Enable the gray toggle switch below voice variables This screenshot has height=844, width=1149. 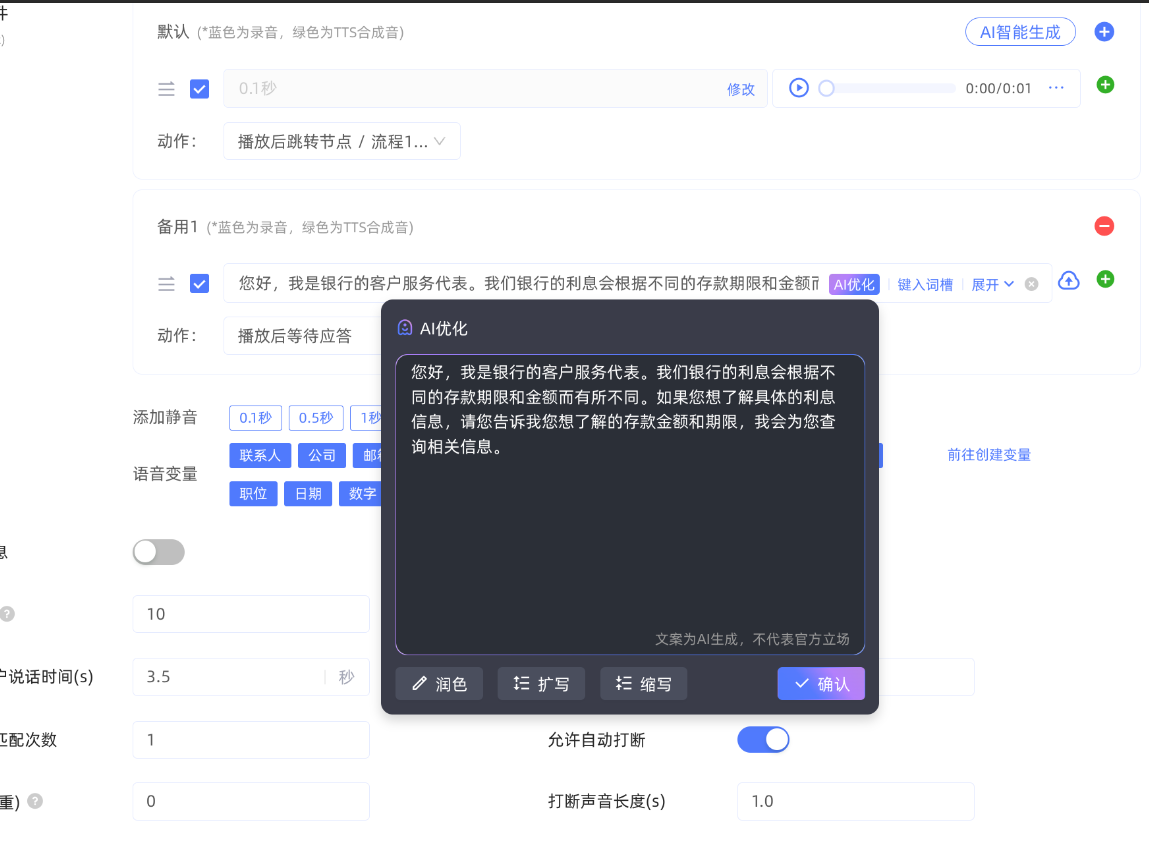click(x=159, y=552)
